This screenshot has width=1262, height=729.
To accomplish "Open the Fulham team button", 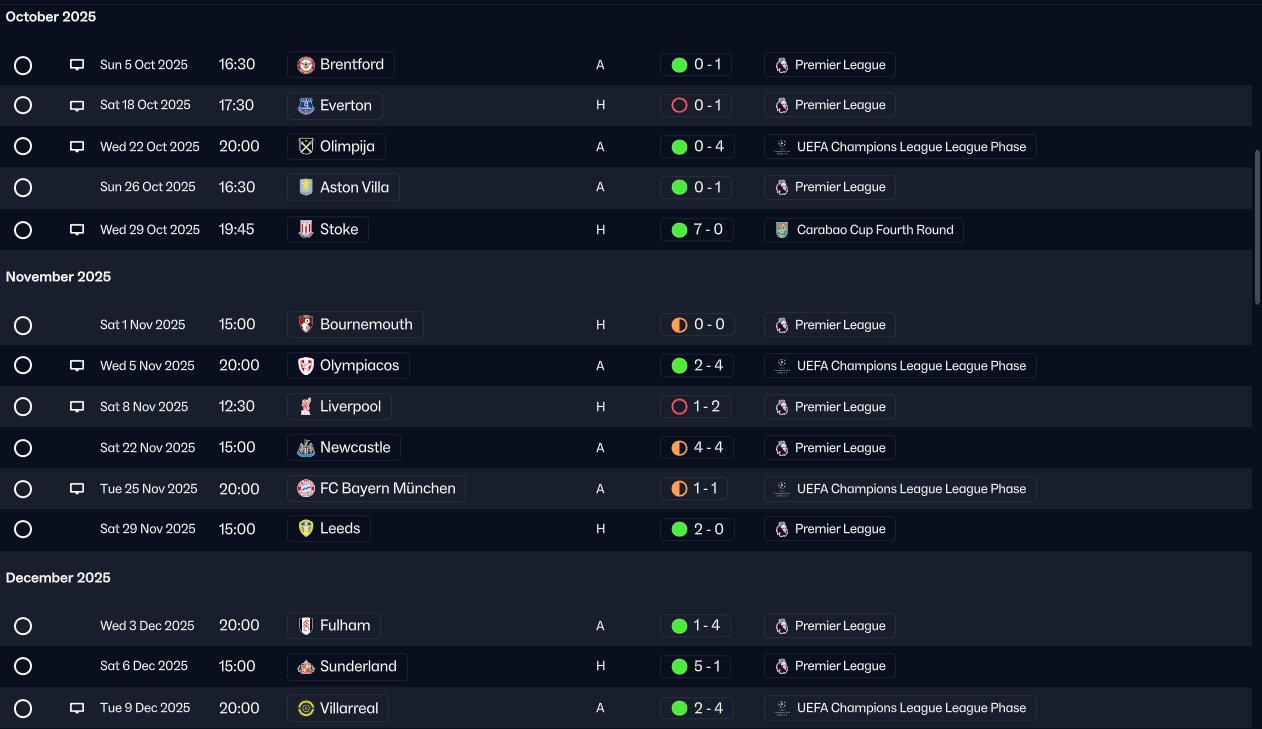I will coord(334,626).
